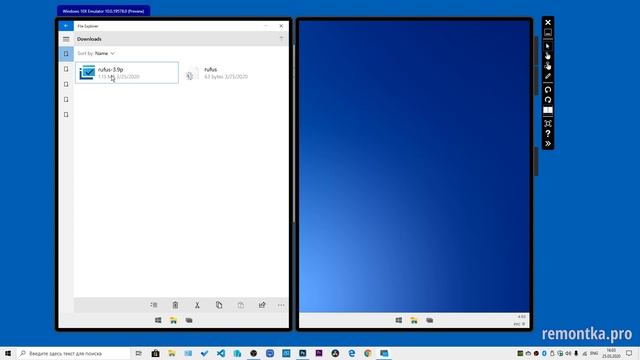Click the Downloads header title
This screenshot has height=360, width=640.
coord(89,39)
